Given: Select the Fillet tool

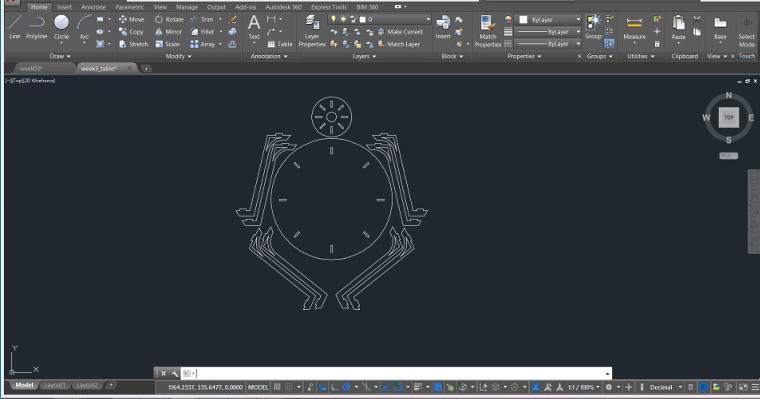Looking at the screenshot, I should (202, 32).
